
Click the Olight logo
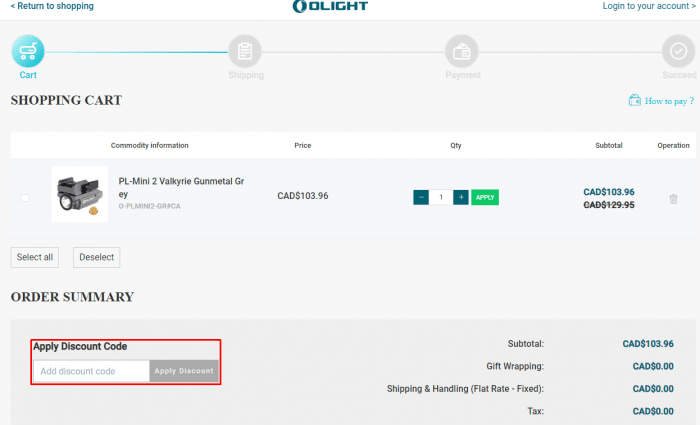pyautogui.click(x=330, y=6)
